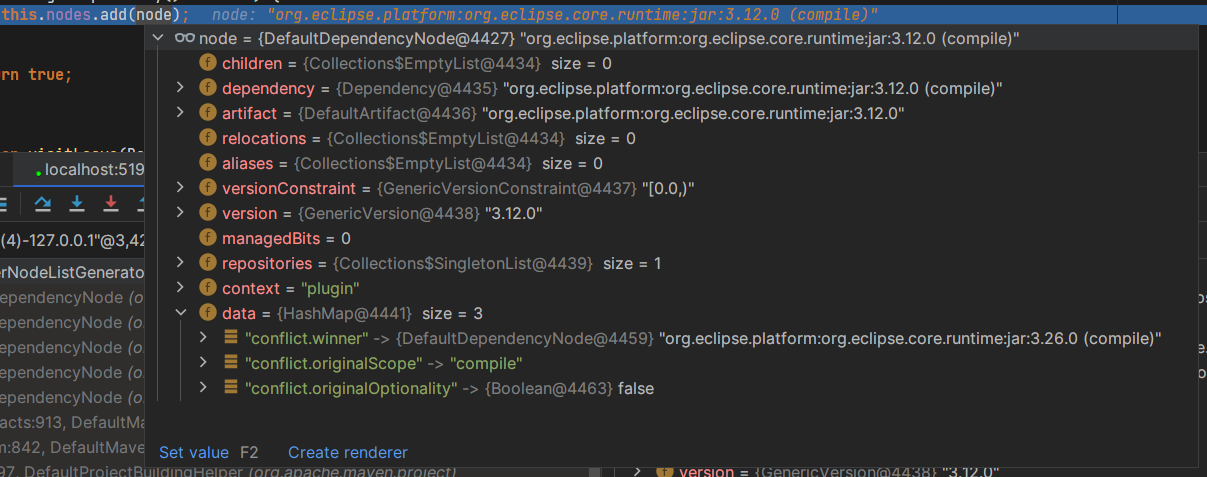Viewport: 1207px width, 477px height.
Task: Click the field icon for versionConstraint
Action: pyautogui.click(x=208, y=188)
